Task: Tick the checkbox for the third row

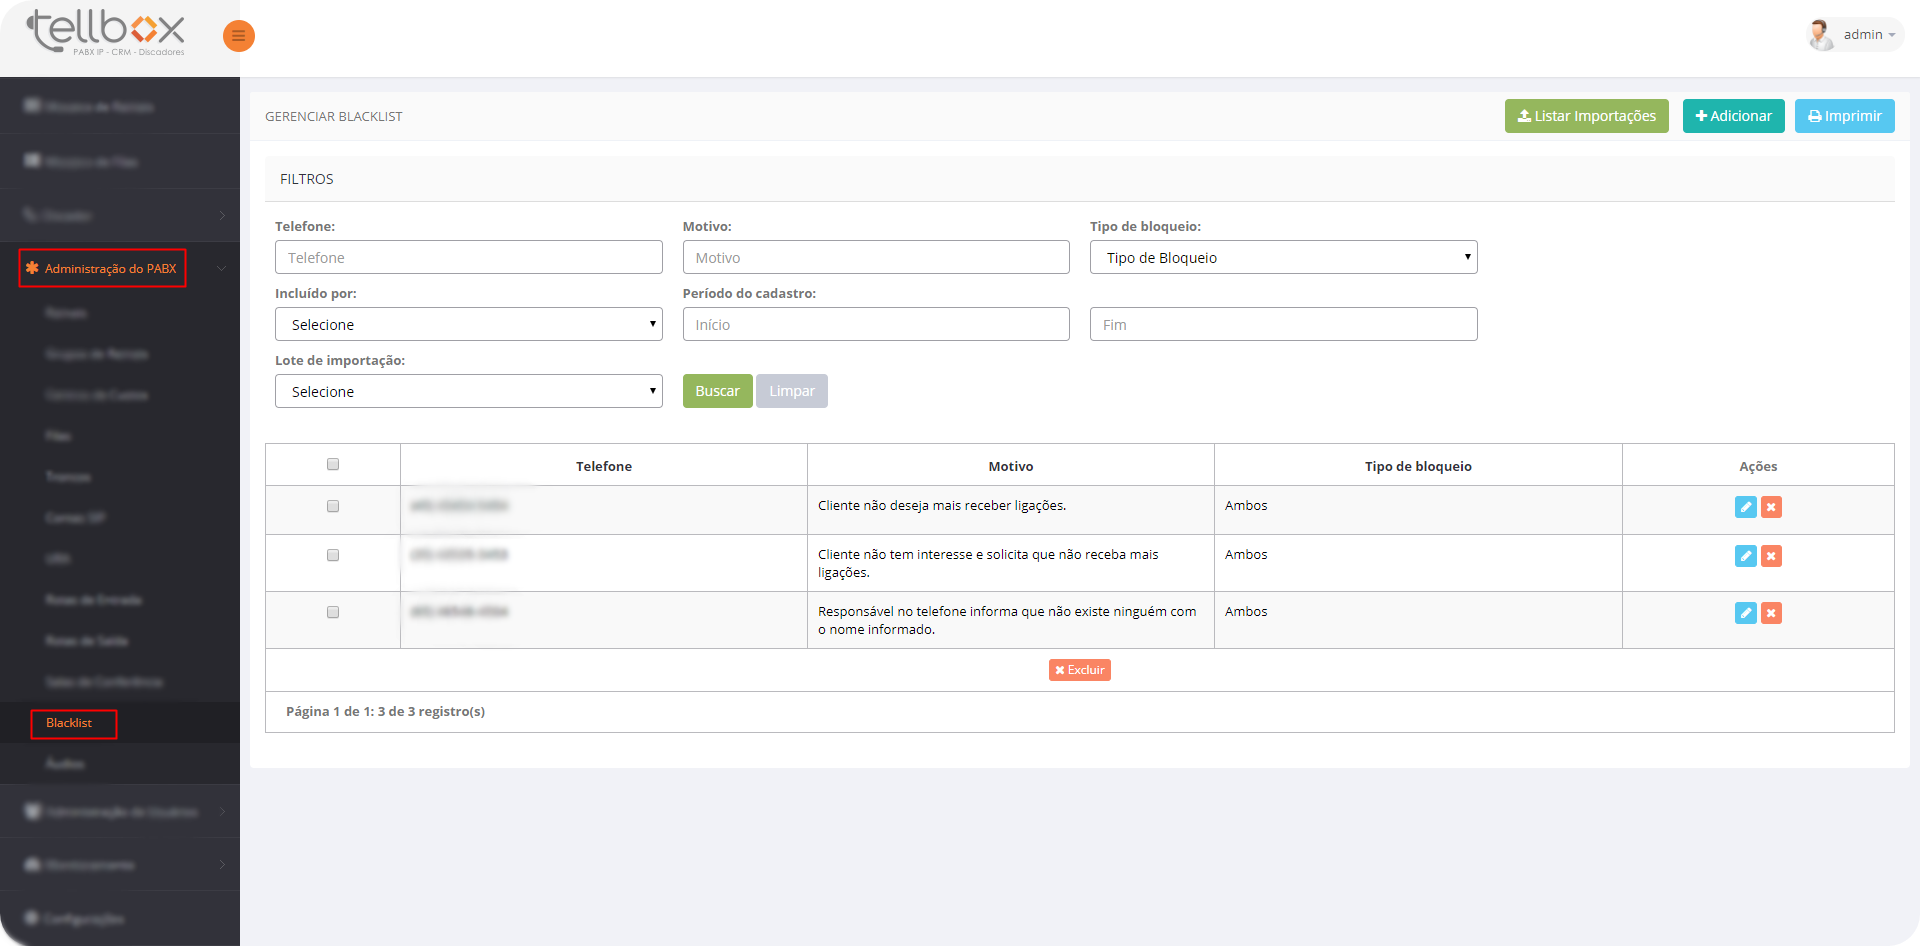Action: click(333, 612)
